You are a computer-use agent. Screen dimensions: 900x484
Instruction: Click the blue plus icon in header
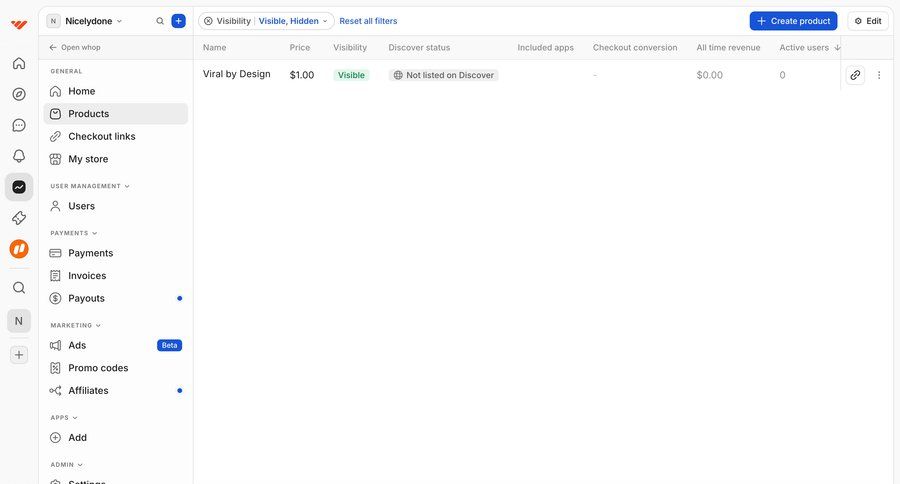click(x=178, y=21)
